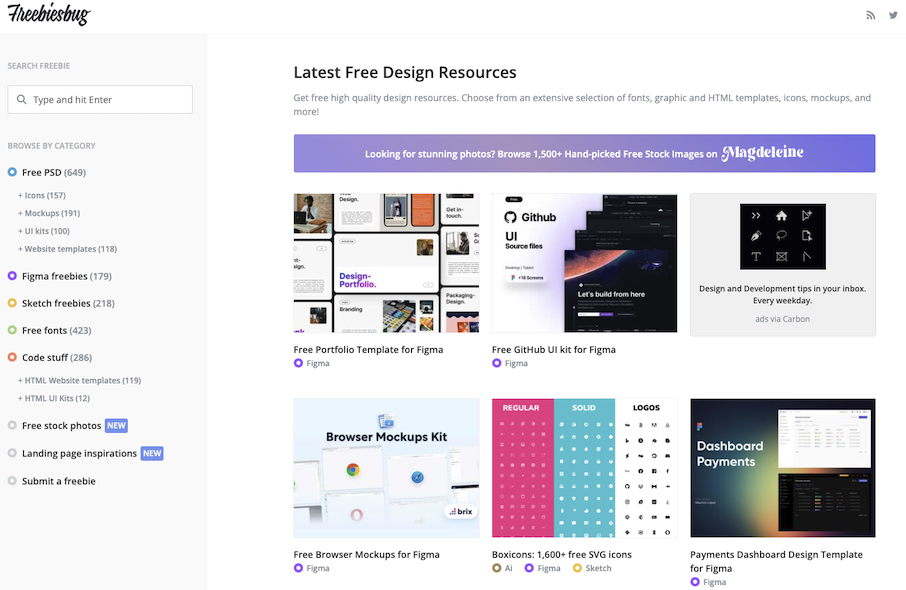This screenshot has height=590, width=906.
Task: Click Figma tag under Free GitHub UI kit
Action: [x=510, y=363]
